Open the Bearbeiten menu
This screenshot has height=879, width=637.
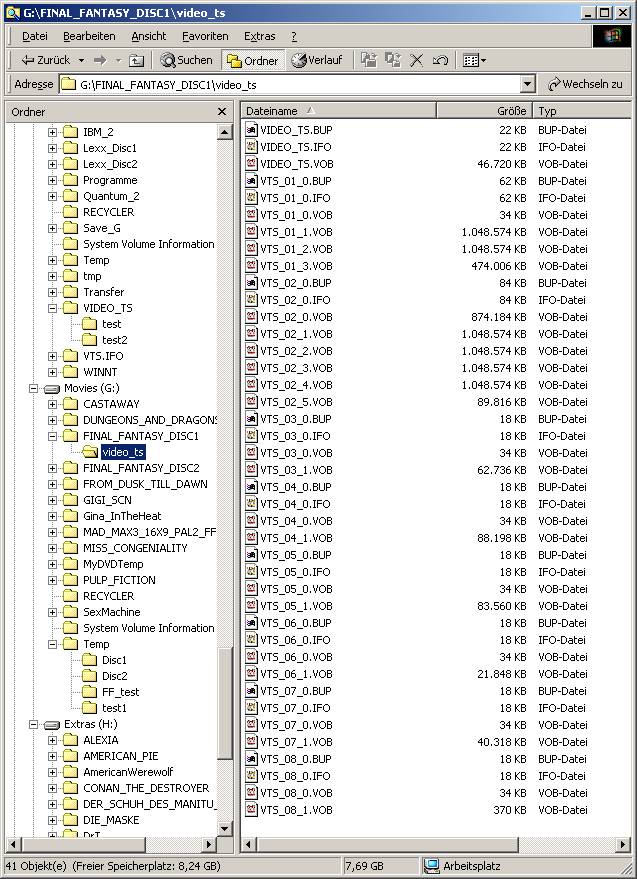[89, 36]
